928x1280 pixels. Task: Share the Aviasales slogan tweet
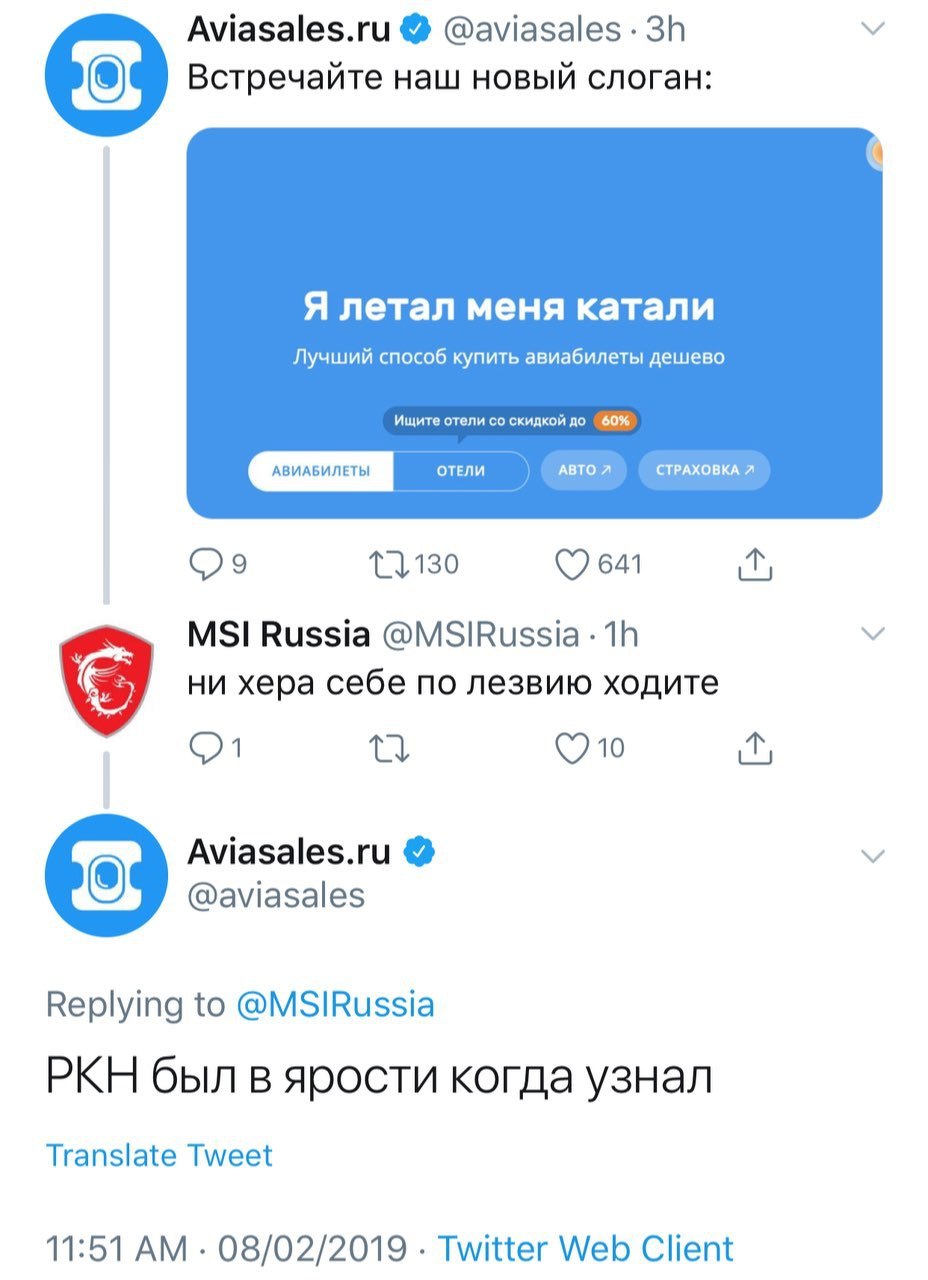[755, 566]
